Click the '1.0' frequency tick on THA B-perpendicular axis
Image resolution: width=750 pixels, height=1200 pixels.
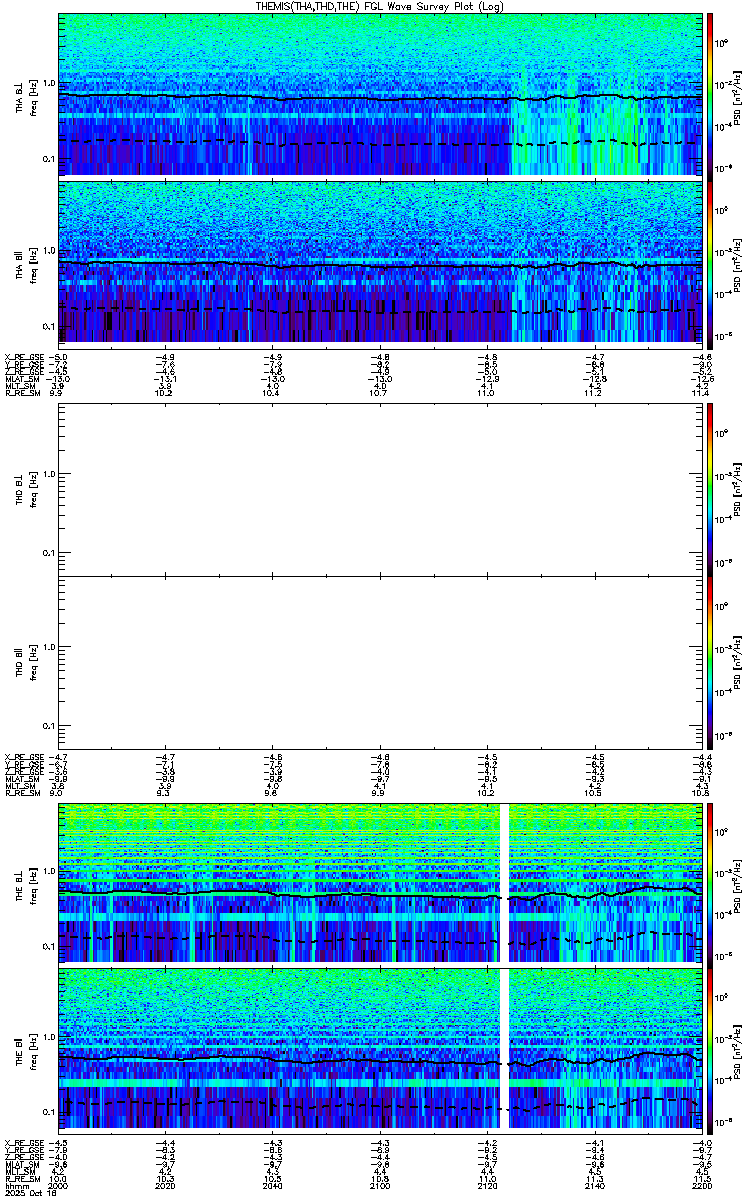[x=48, y=84]
